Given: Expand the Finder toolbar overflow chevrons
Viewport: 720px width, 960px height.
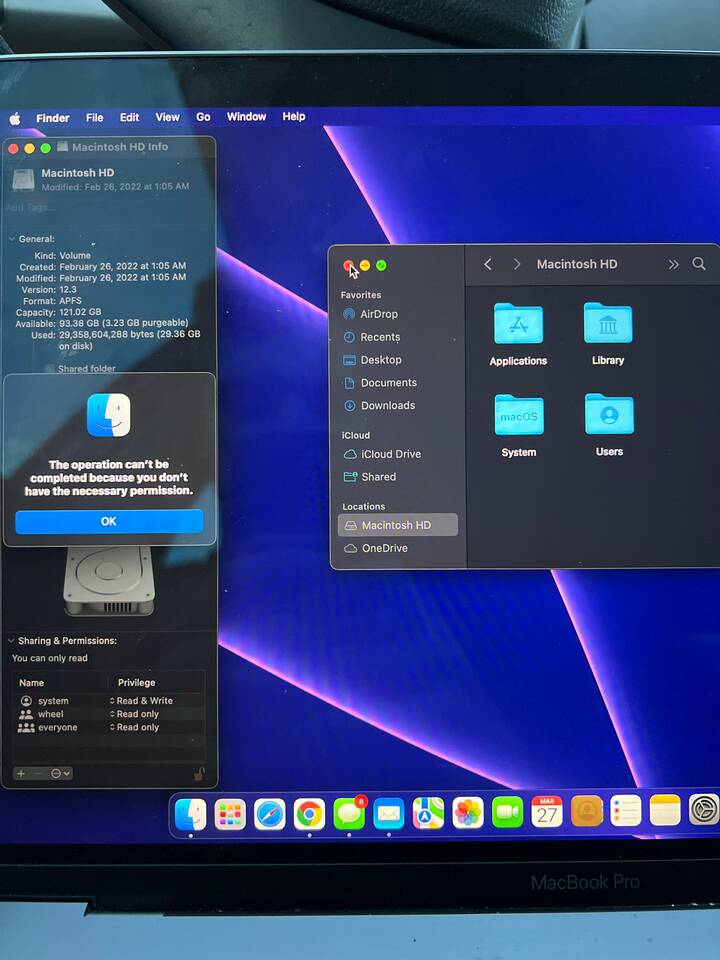Looking at the screenshot, I should (x=673, y=264).
